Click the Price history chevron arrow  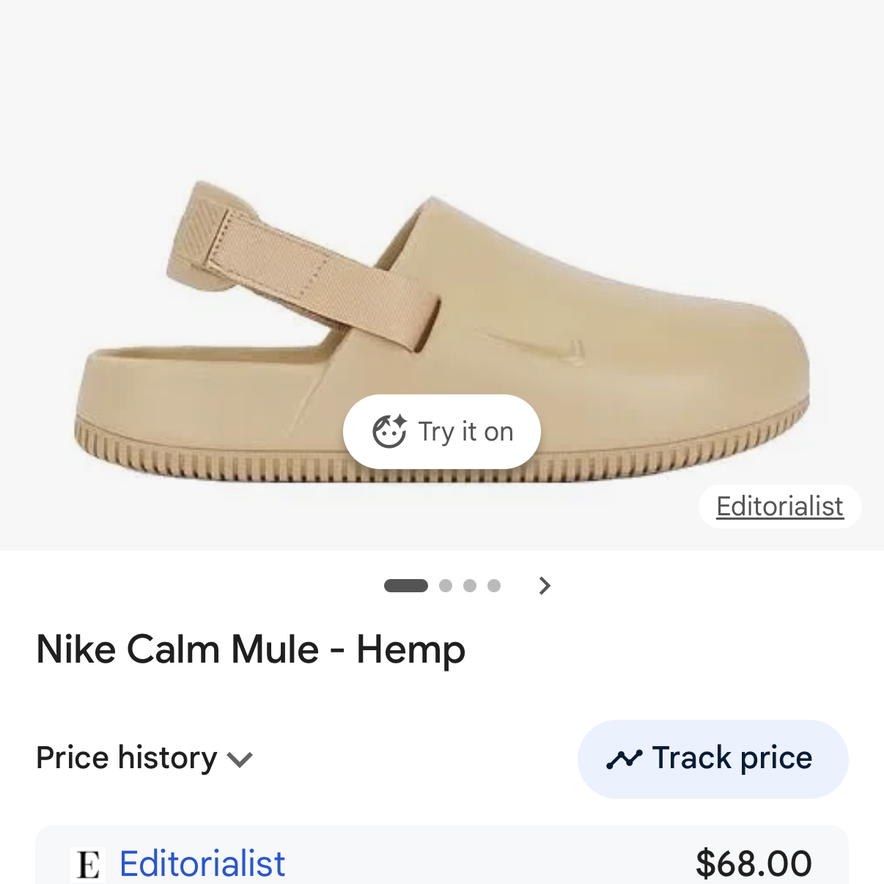(x=240, y=760)
